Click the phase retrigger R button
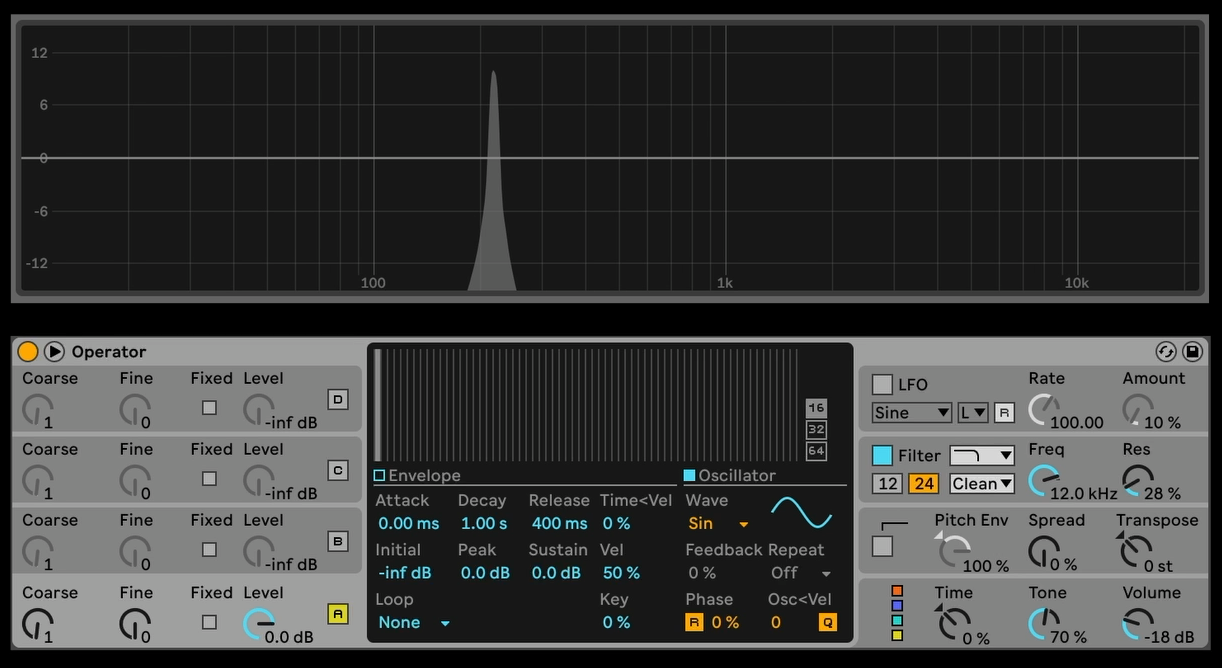1222x668 pixels. 694,623
